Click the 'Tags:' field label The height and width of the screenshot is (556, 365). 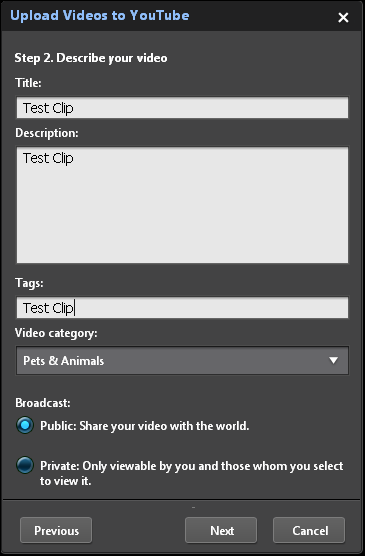29,283
